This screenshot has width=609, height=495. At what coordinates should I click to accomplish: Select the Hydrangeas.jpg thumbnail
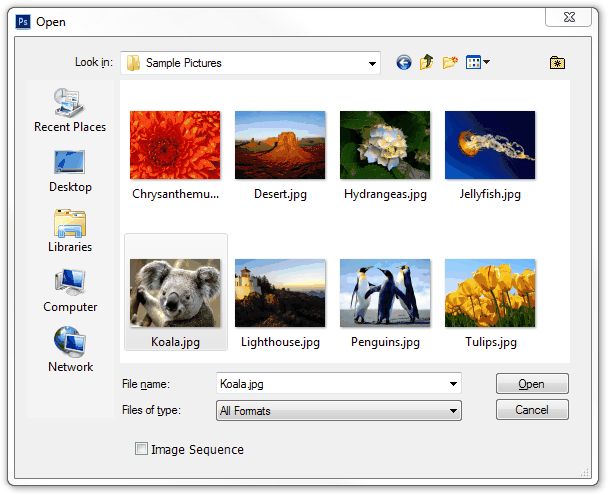click(x=385, y=145)
